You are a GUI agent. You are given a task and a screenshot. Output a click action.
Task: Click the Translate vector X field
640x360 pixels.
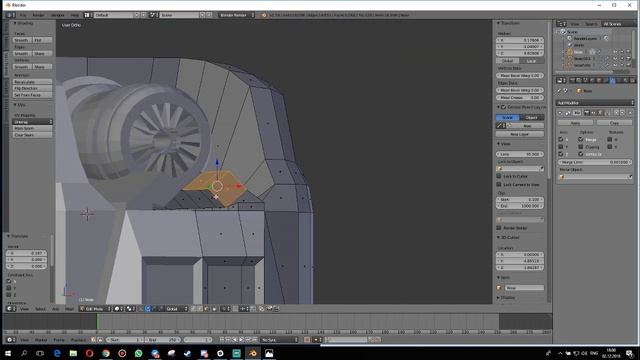tap(27, 253)
